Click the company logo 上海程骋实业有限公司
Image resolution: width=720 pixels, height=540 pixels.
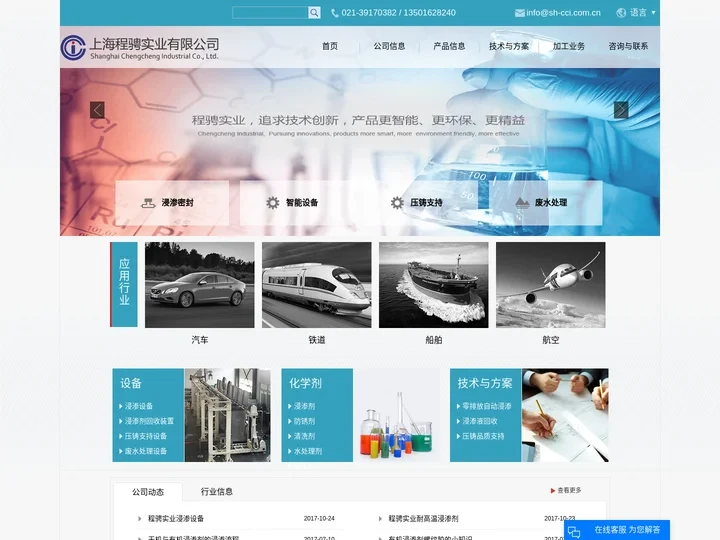pyautogui.click(x=139, y=47)
